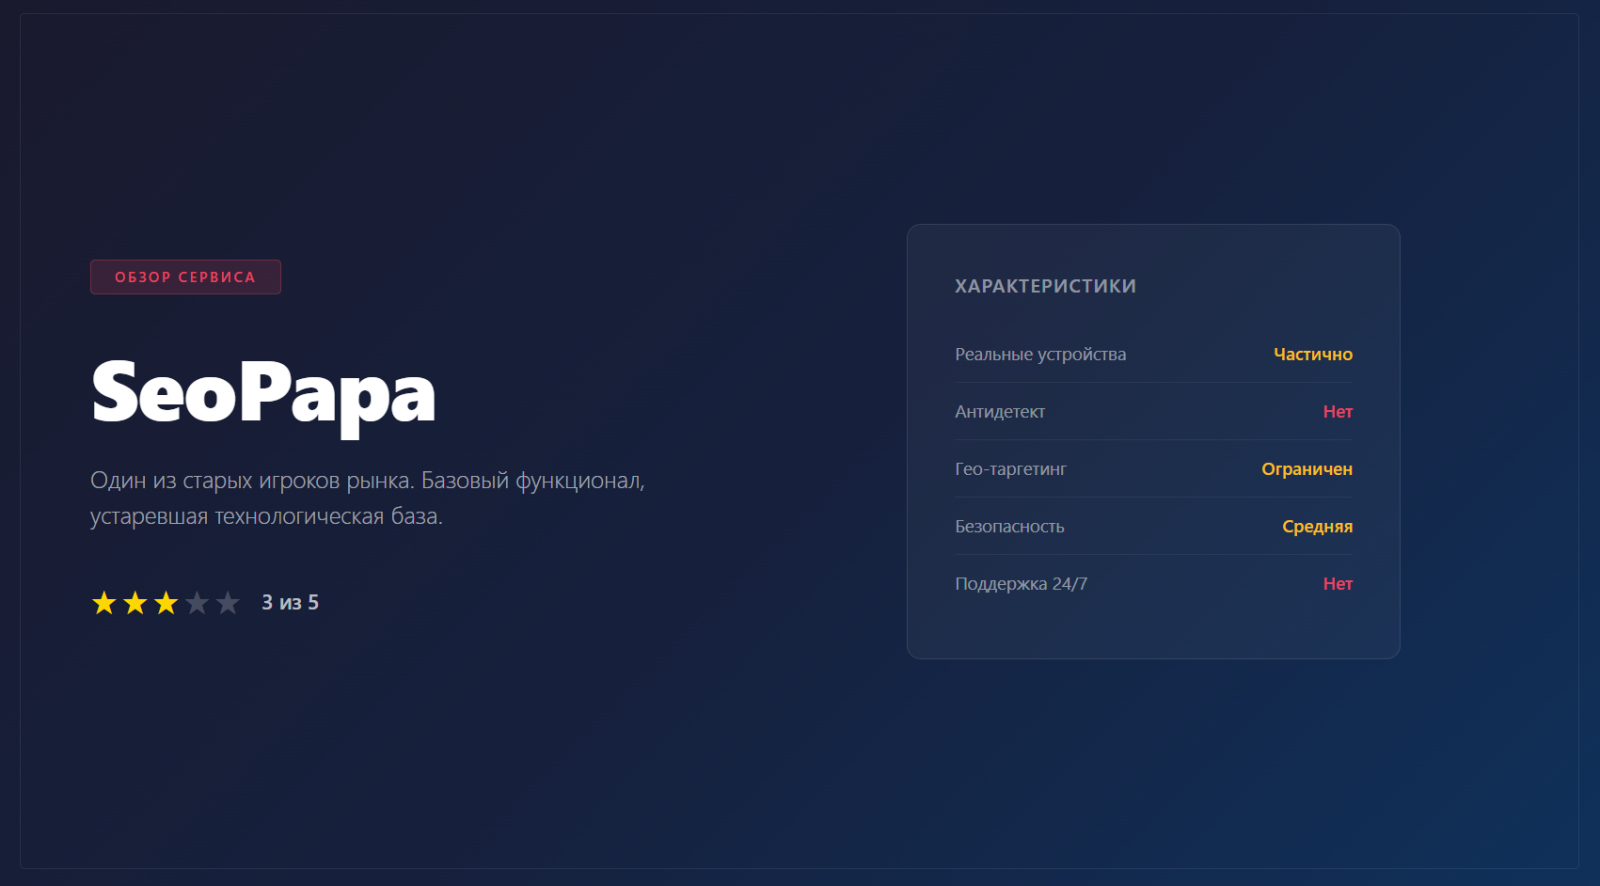Click the description starting 'Один из старых игроков'

coord(367,498)
